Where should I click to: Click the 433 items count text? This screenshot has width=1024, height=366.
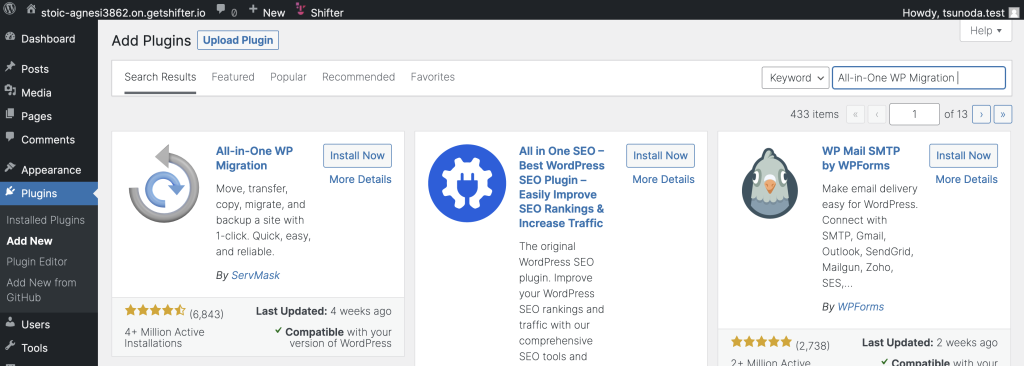click(814, 114)
